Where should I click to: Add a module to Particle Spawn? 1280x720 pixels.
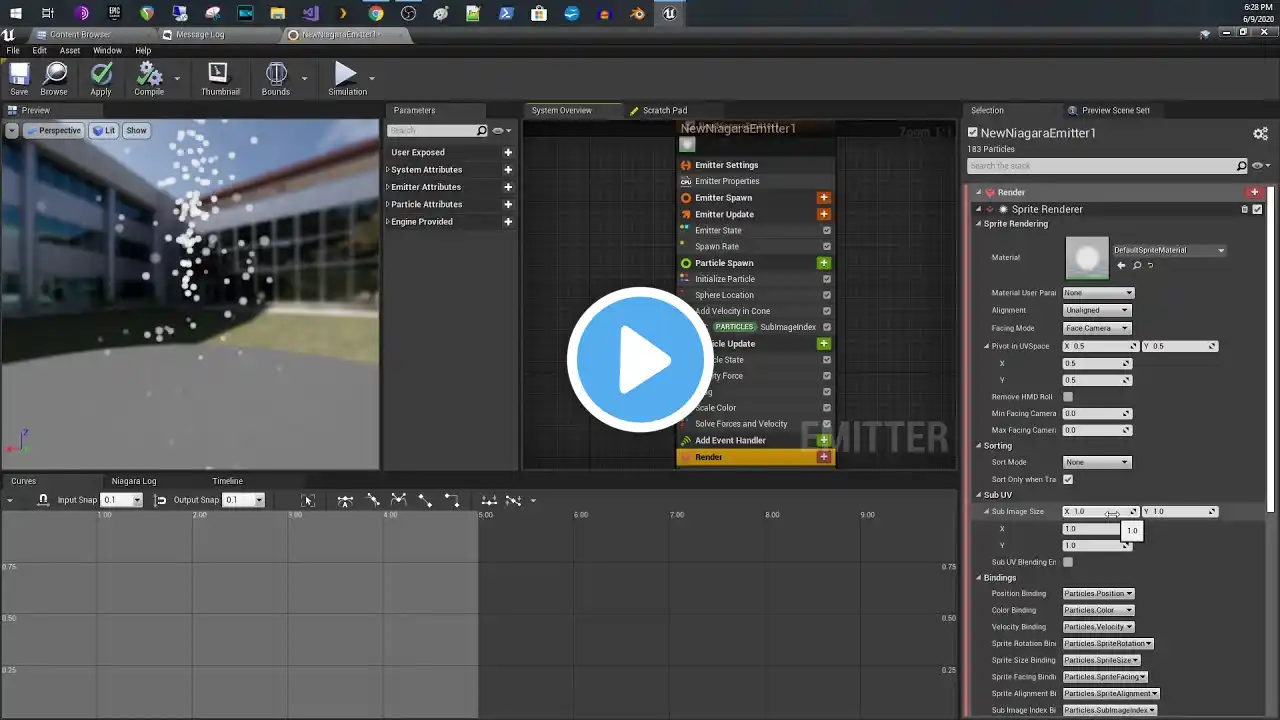click(x=824, y=263)
